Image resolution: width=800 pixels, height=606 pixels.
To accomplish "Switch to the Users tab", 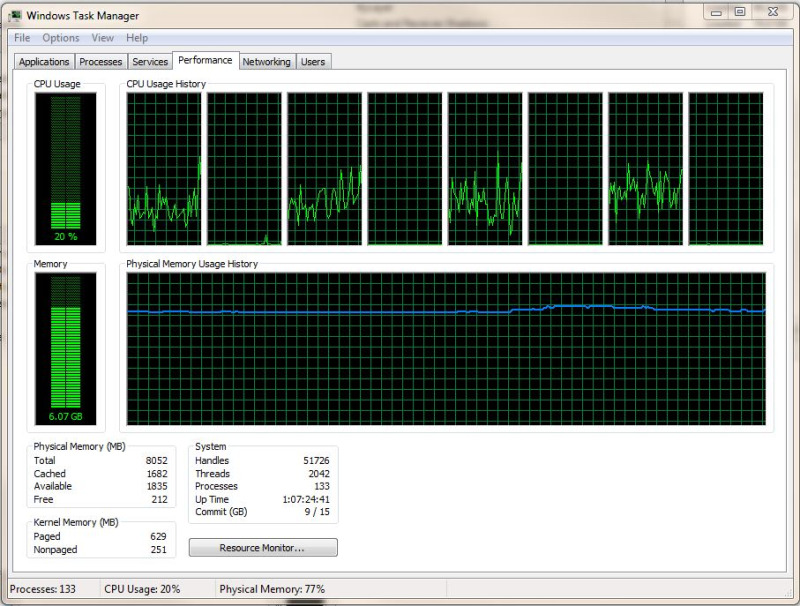I will [313, 61].
